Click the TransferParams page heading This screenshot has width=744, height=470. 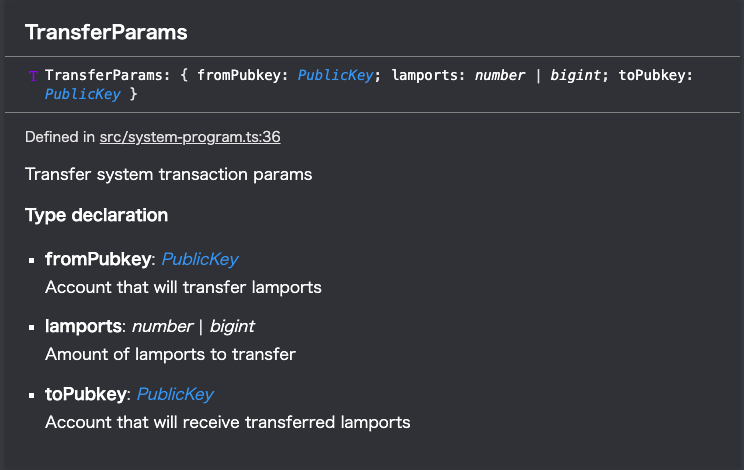(106, 32)
